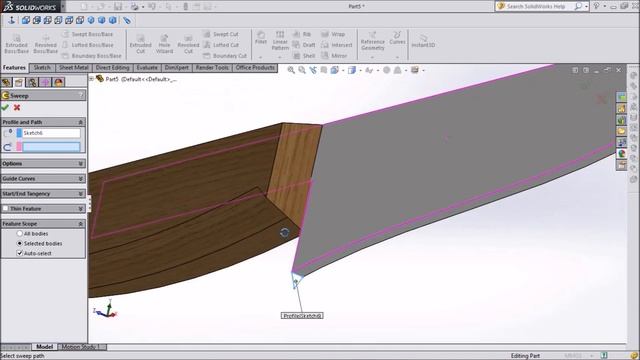Open the Features tab
640x360 pixels.
pos(14,68)
